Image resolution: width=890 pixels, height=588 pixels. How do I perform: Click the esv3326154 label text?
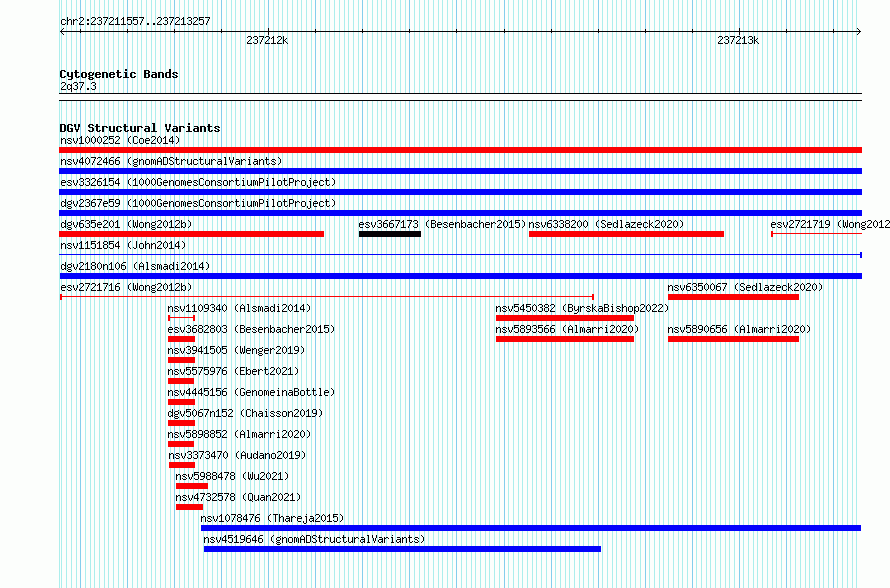198,182
